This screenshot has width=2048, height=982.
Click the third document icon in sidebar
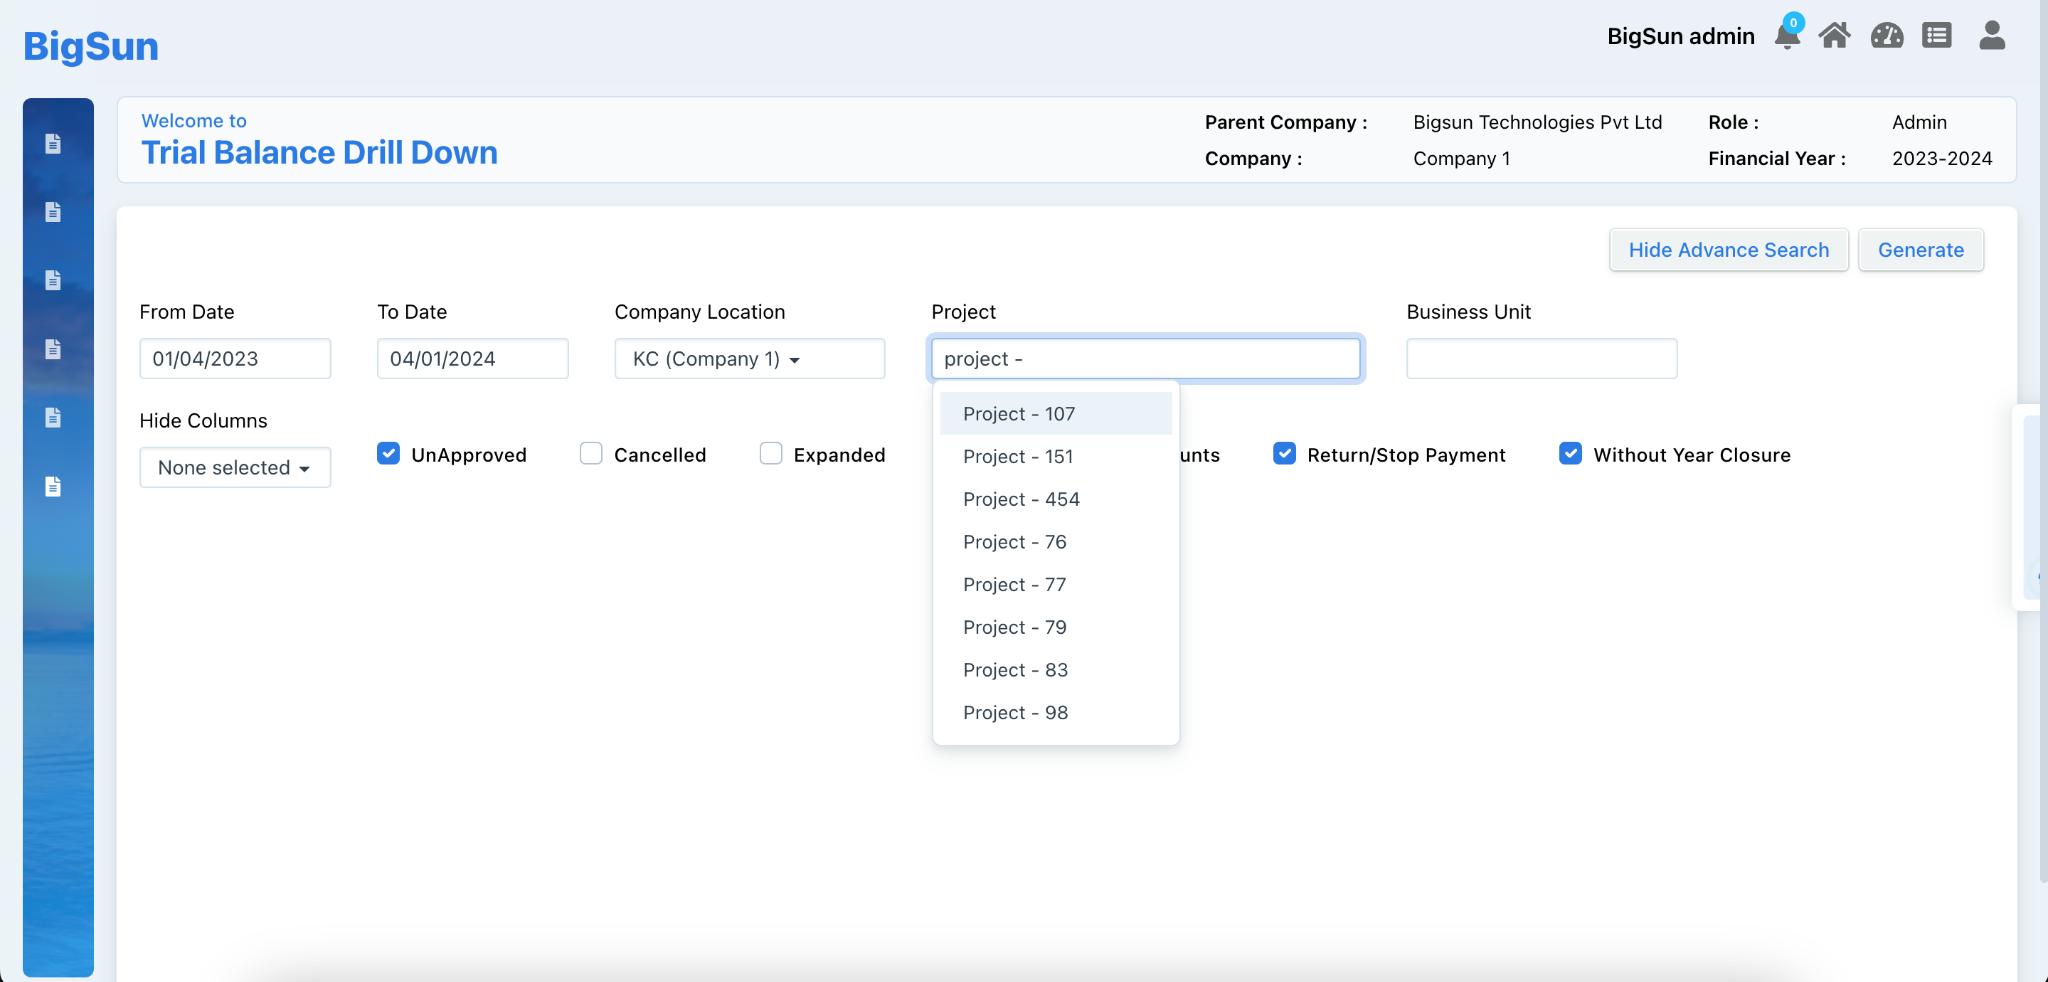click(x=53, y=280)
